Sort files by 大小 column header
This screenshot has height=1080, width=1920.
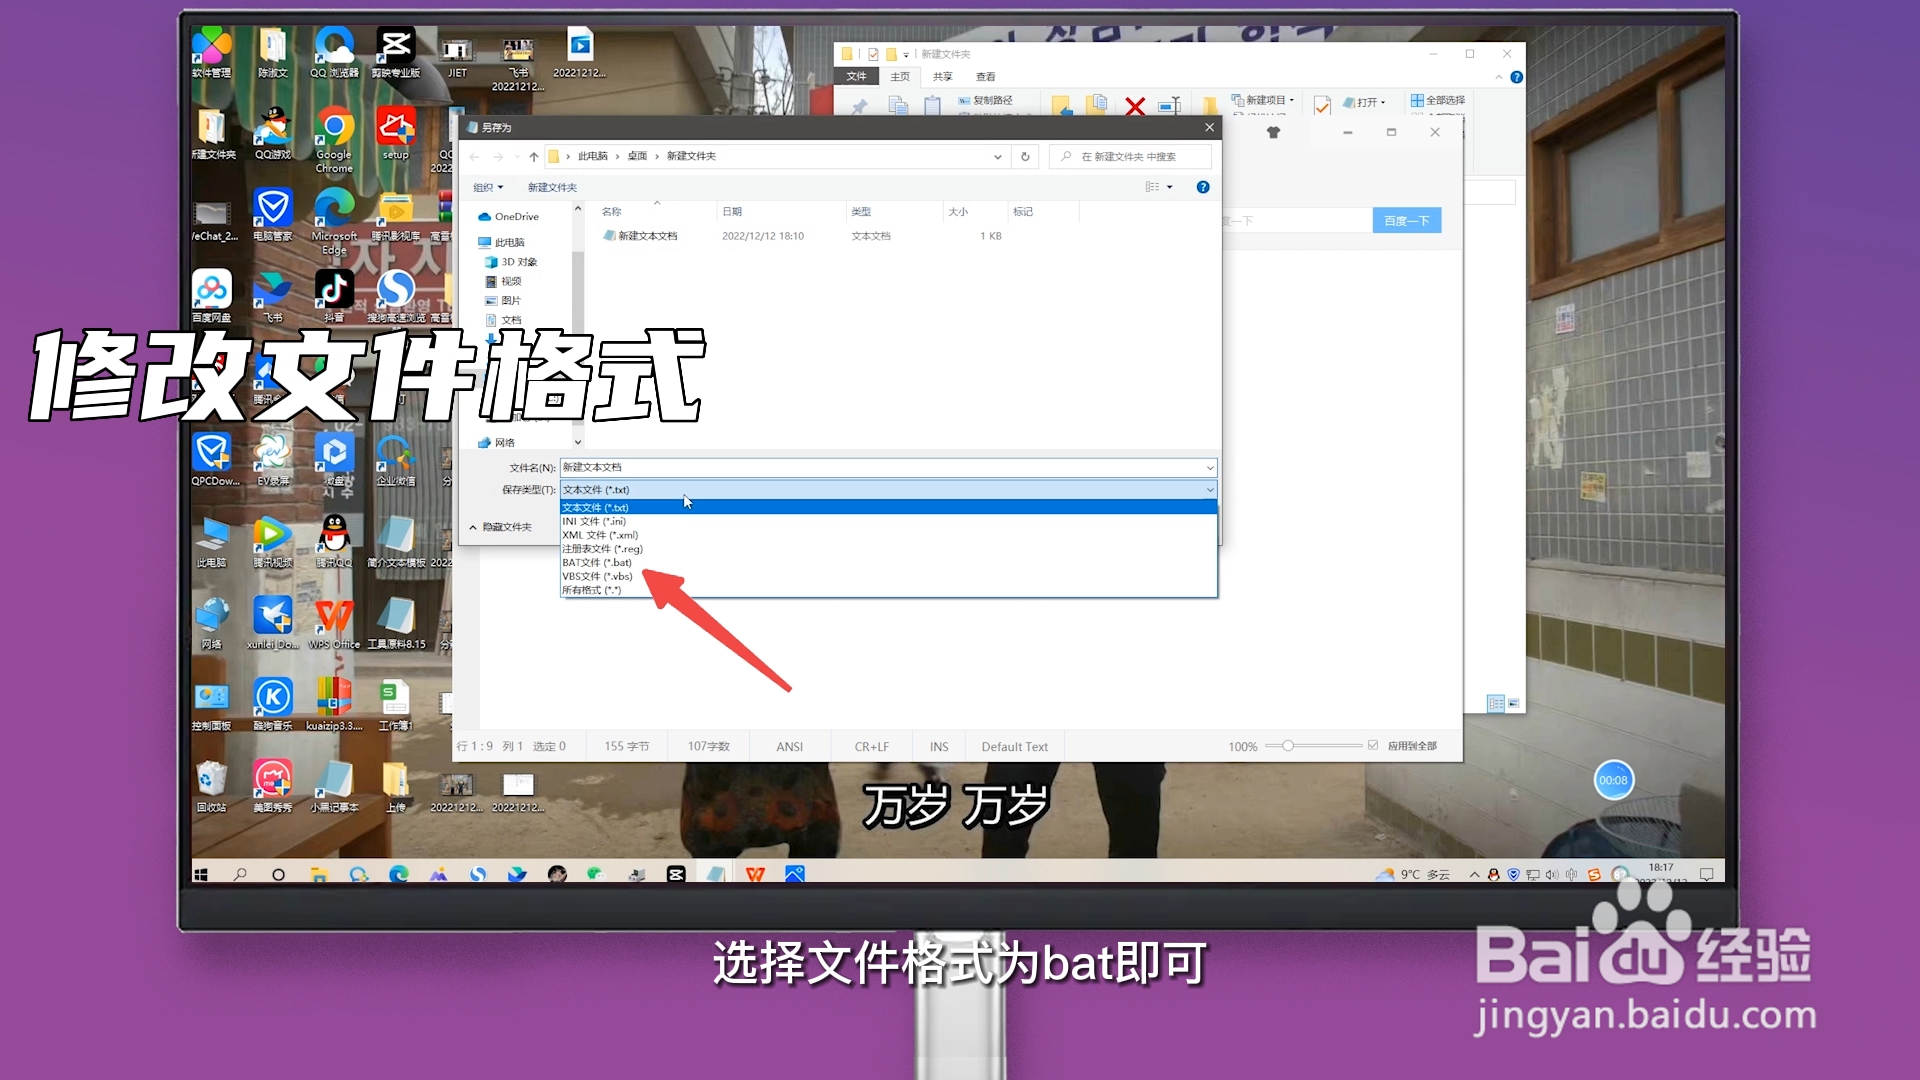click(x=958, y=212)
